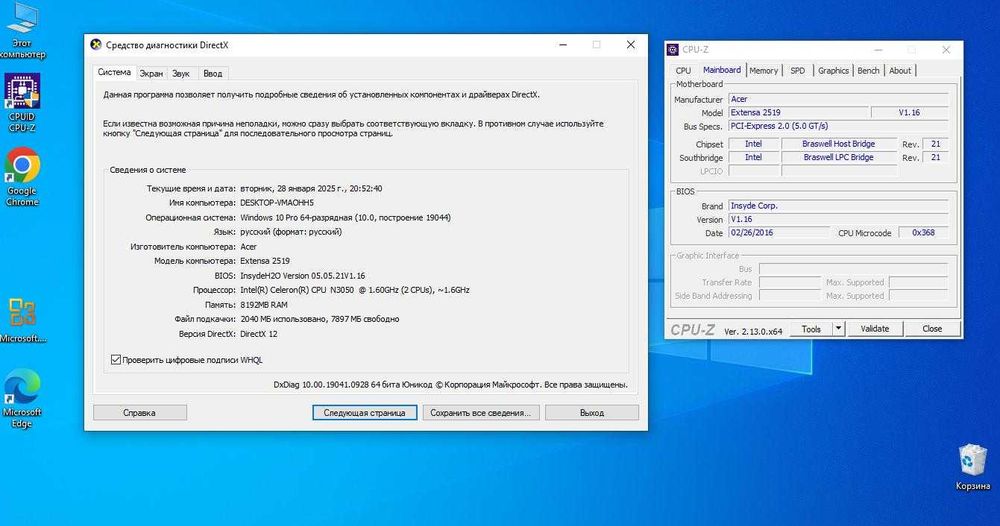
Task: Switch to the Звук tab
Action: (181, 73)
